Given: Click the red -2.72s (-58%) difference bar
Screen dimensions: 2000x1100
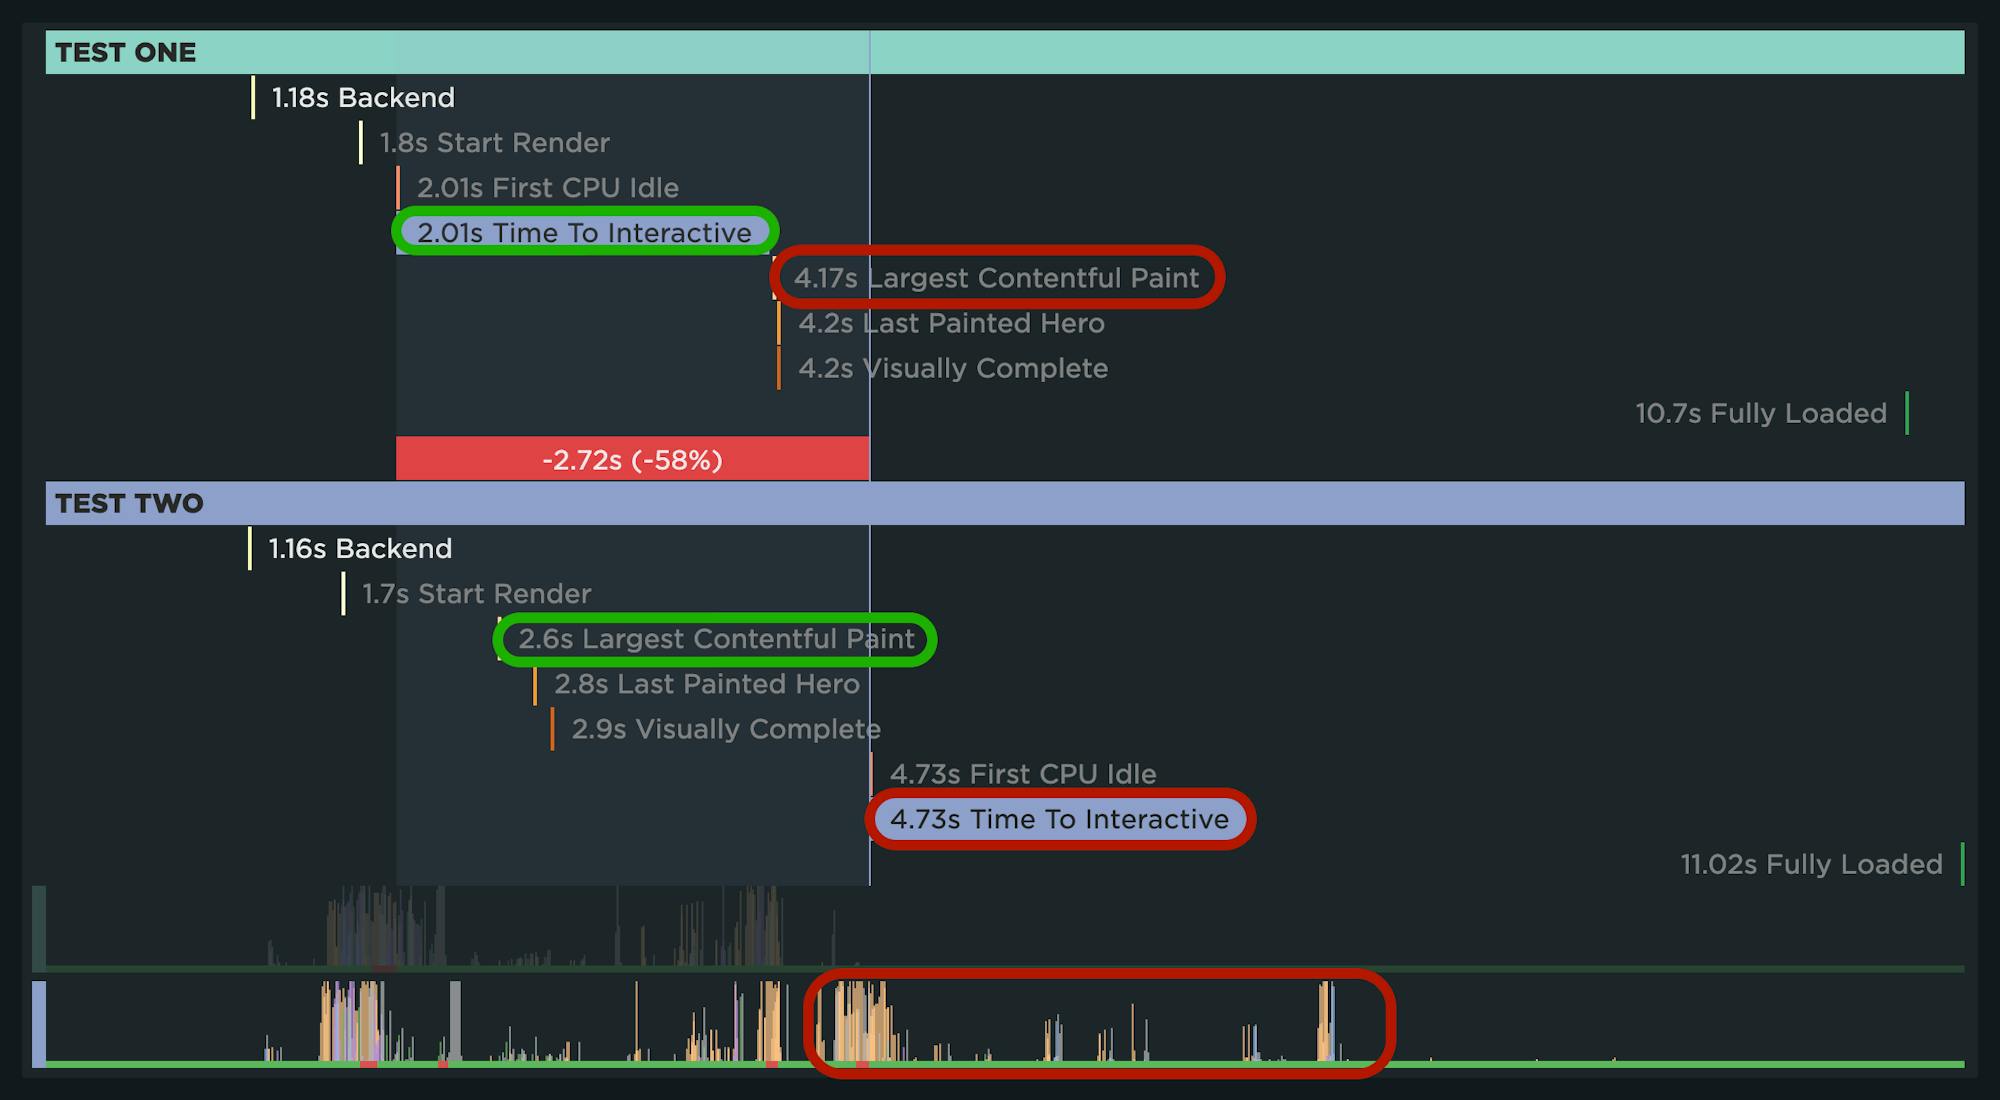Looking at the screenshot, I should coord(632,459).
